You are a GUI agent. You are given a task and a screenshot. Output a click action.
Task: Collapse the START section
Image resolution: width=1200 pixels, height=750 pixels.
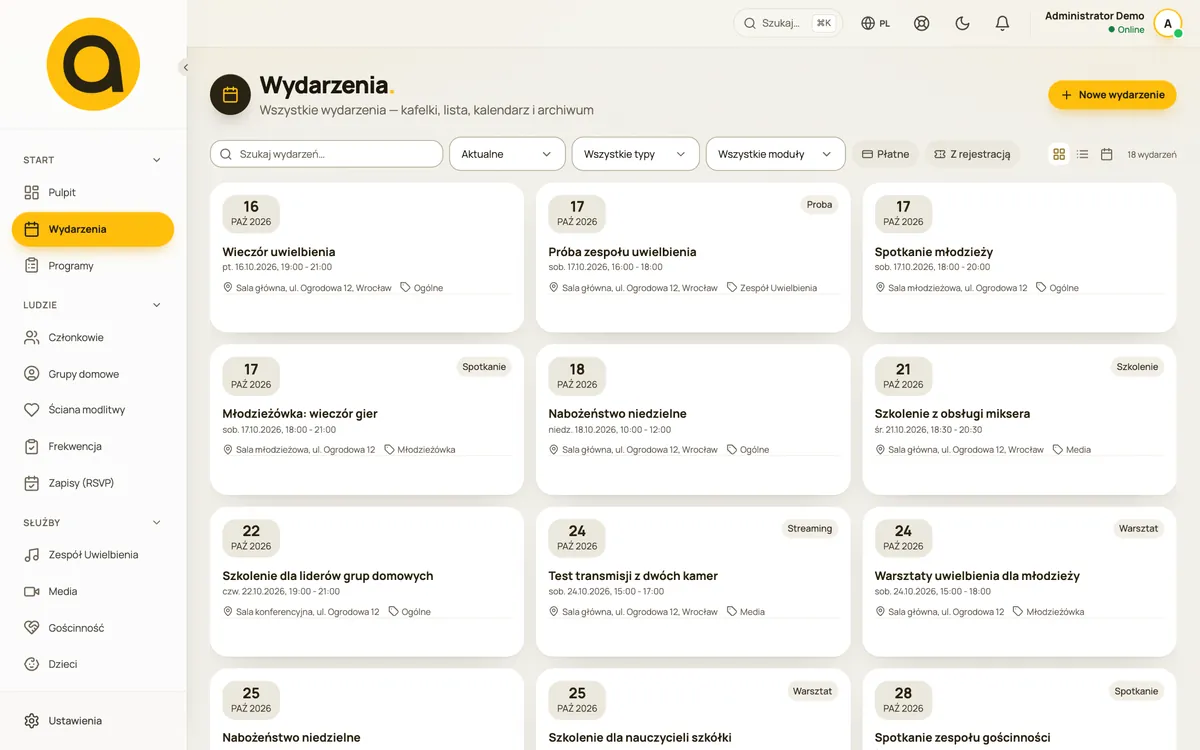point(93,160)
